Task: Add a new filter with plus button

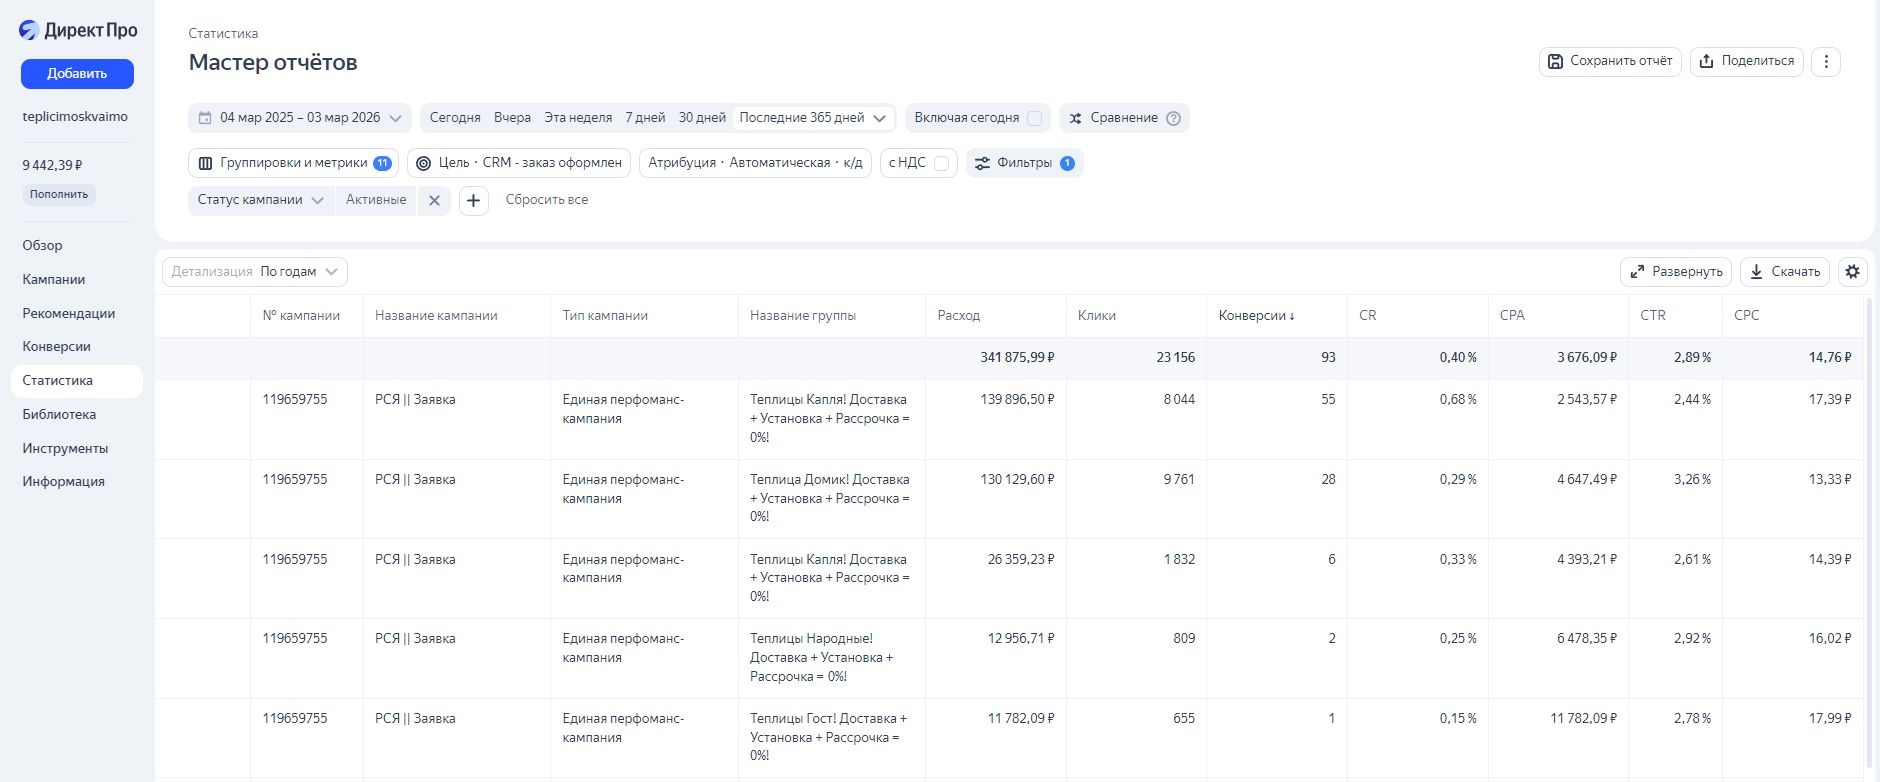Action: tap(474, 200)
